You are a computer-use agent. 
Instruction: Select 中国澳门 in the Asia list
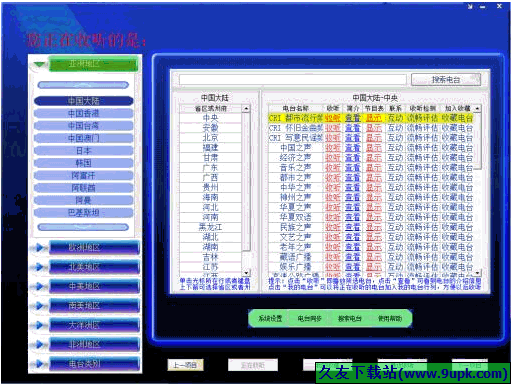pyautogui.click(x=83, y=138)
